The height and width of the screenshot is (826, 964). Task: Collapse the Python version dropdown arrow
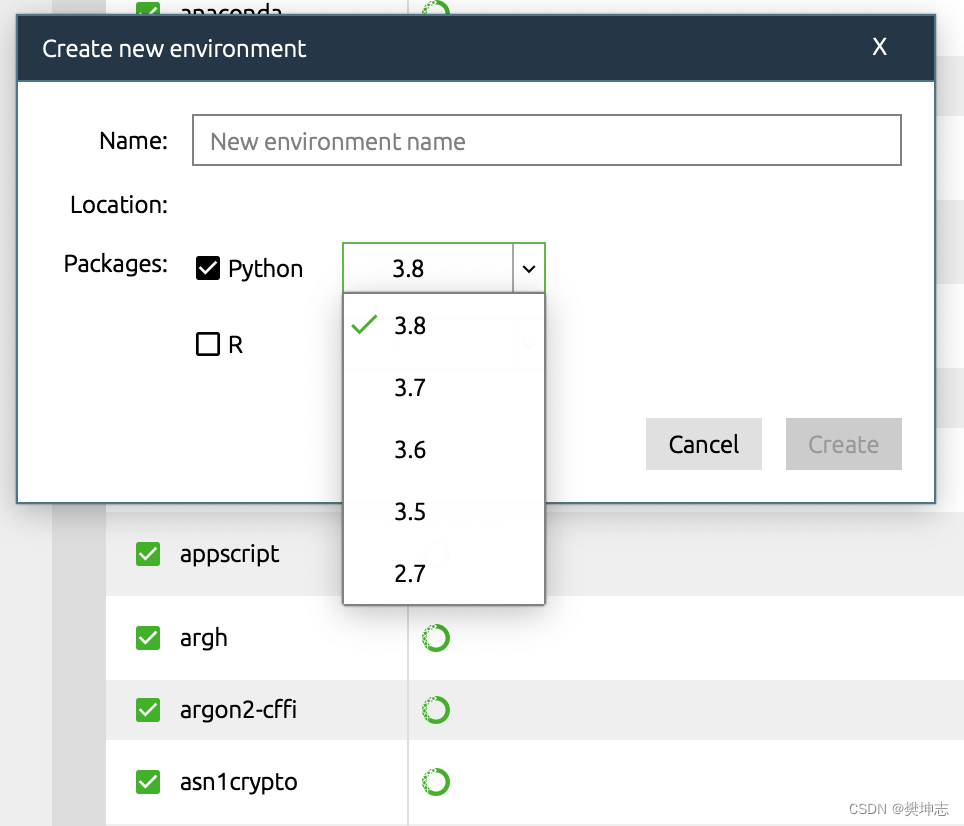click(529, 268)
